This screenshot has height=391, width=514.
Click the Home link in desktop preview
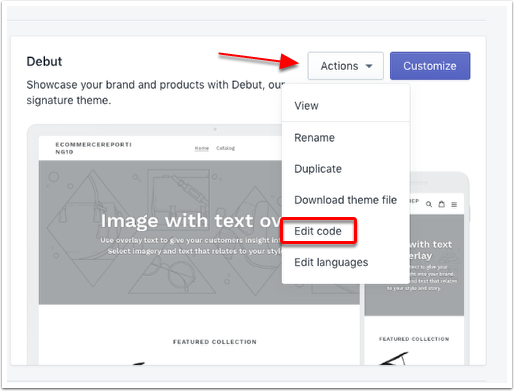pos(202,148)
